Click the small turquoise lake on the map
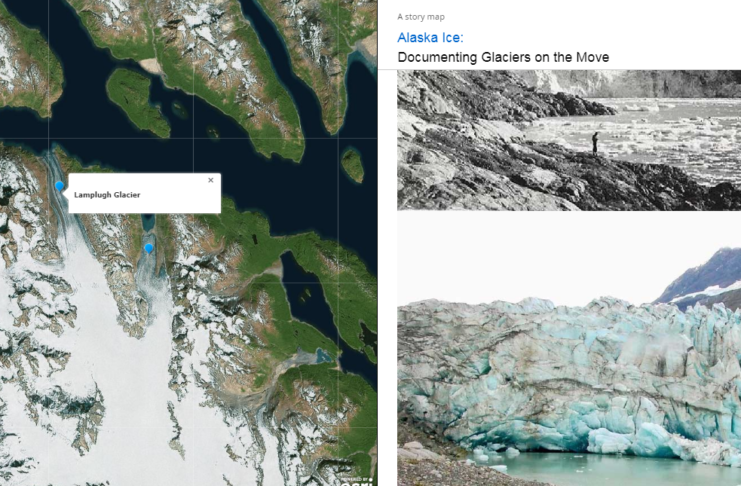Viewport: 741px width, 486px height. point(321,354)
